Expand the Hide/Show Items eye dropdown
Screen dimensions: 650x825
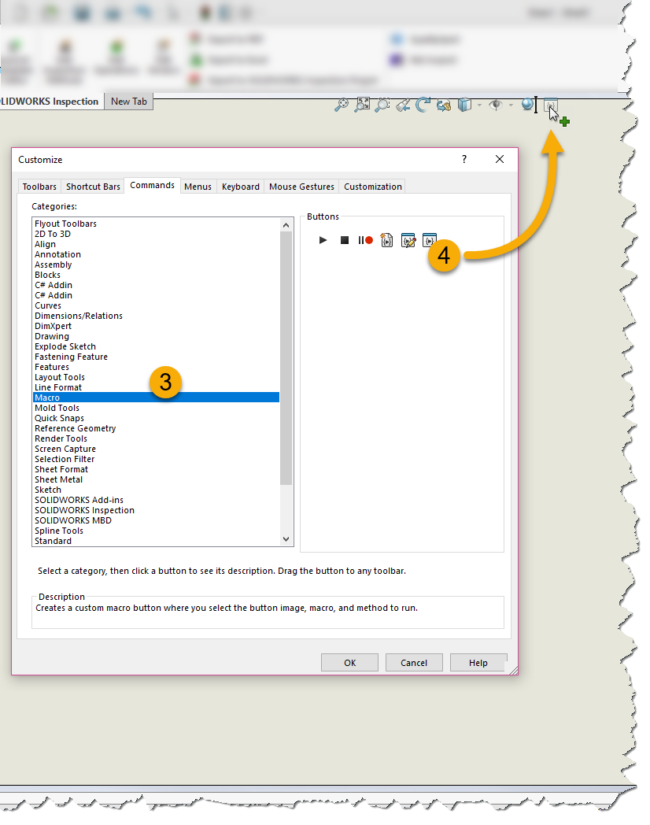click(x=510, y=105)
